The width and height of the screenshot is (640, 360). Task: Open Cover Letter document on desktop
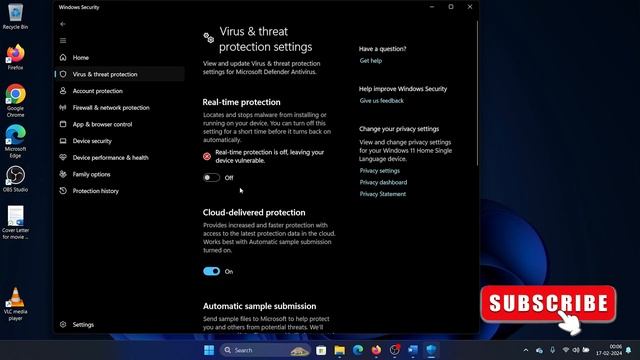tap(16, 222)
